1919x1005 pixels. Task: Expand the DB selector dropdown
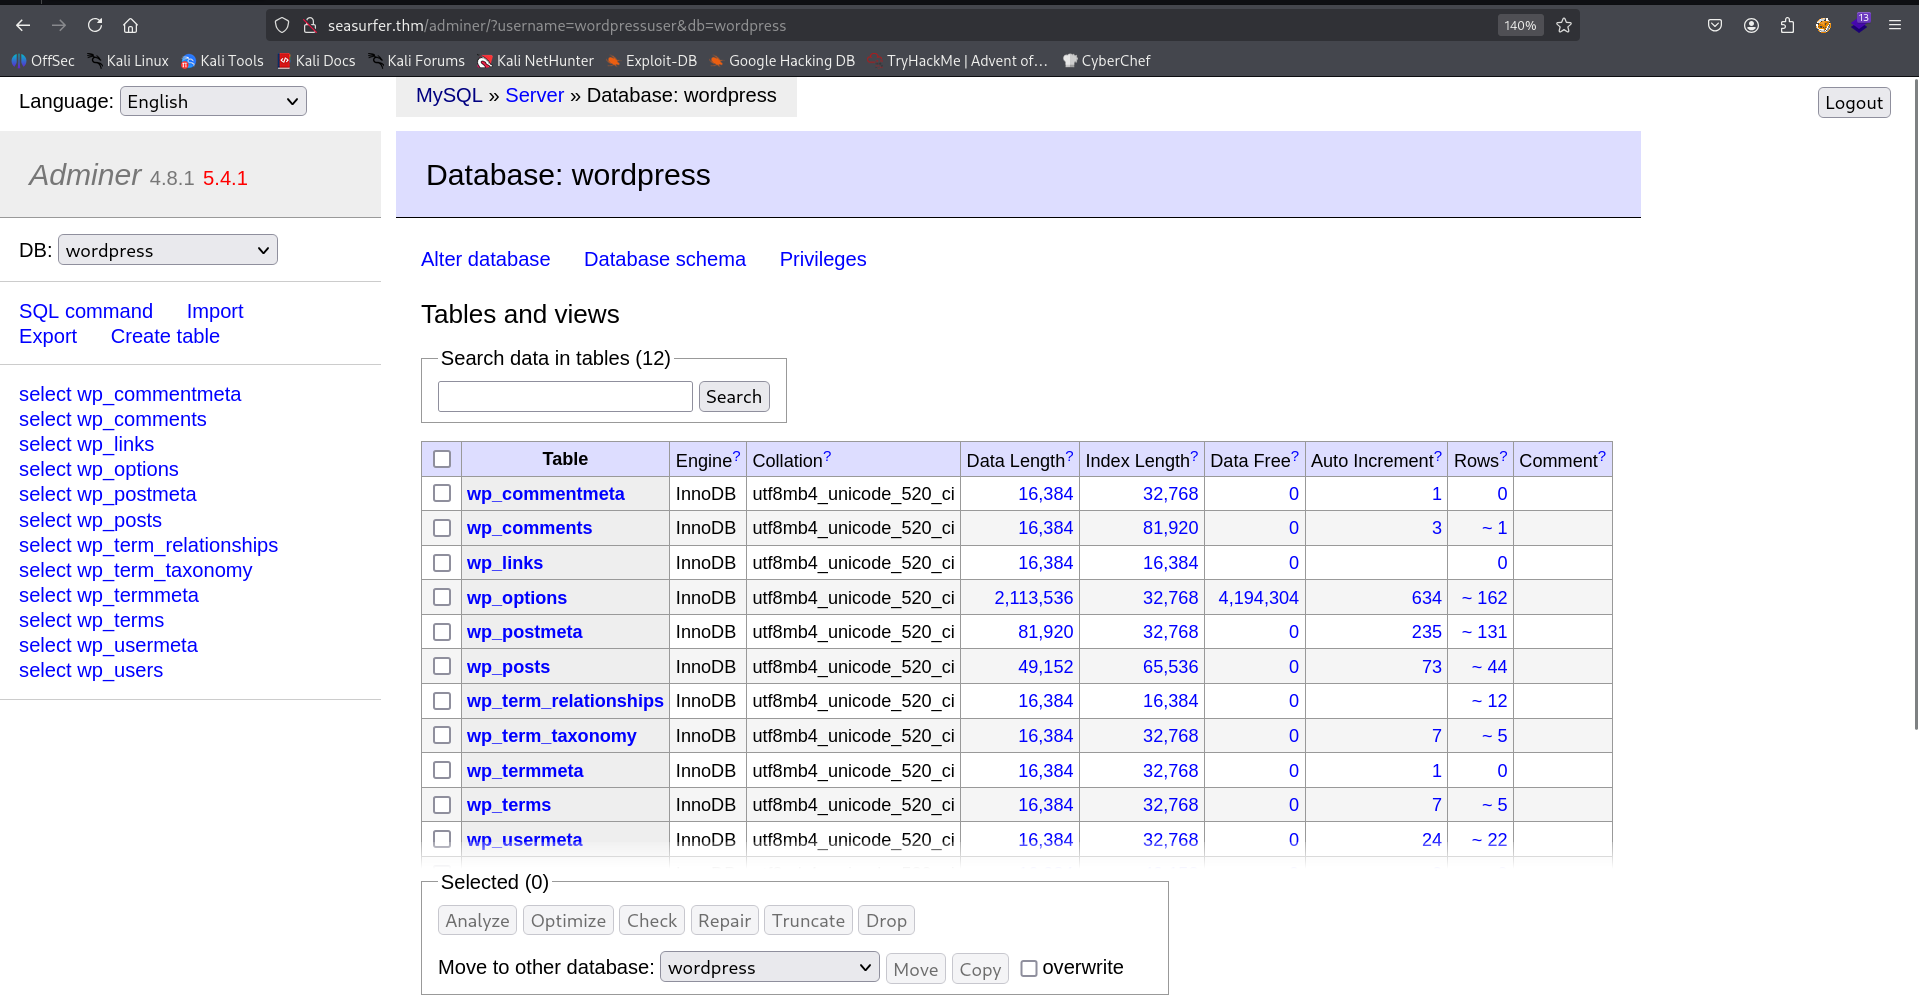click(x=167, y=250)
